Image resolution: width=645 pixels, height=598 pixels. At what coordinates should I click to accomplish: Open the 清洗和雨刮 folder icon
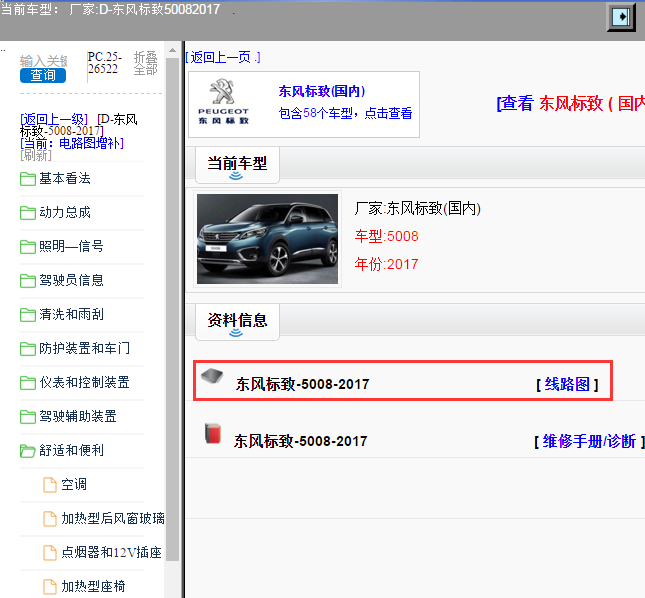28,315
